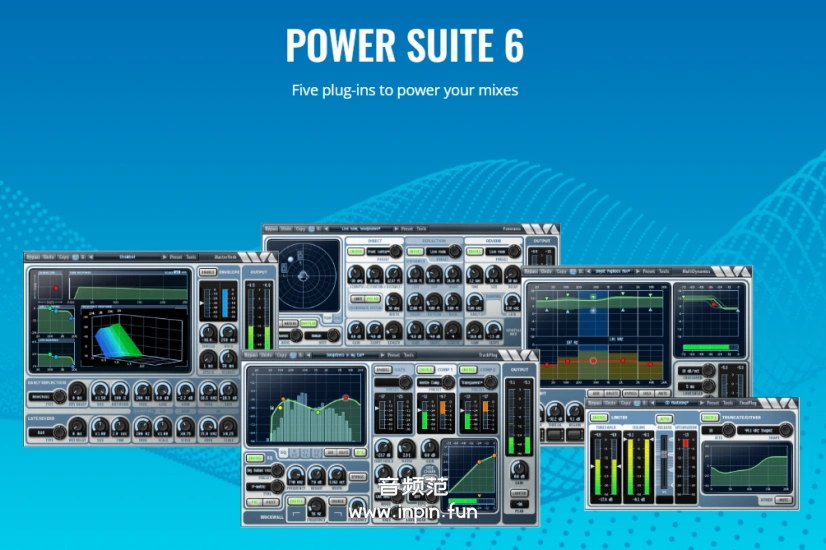Viewport: 826px width, 550px height.
Task: Open the FinalPlug Bits selector showing 16
Action: (x=719, y=430)
